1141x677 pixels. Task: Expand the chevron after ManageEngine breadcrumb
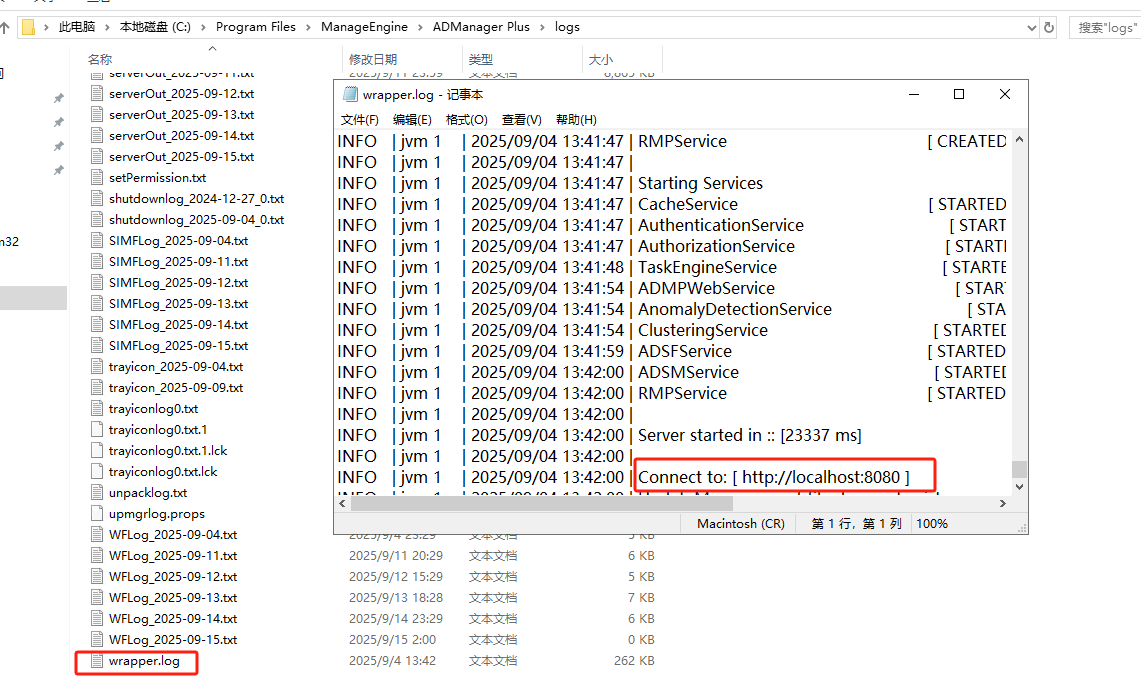pyautogui.click(x=421, y=27)
